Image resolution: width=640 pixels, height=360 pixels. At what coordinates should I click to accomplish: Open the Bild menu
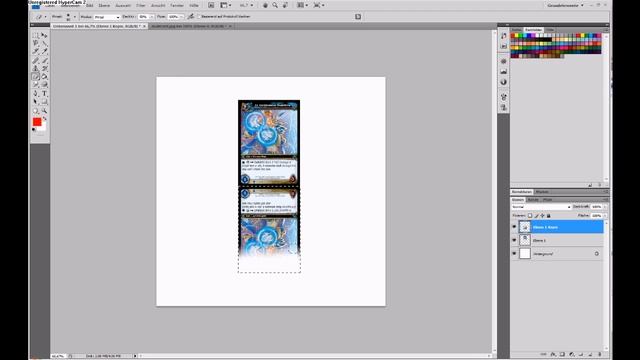90,5
